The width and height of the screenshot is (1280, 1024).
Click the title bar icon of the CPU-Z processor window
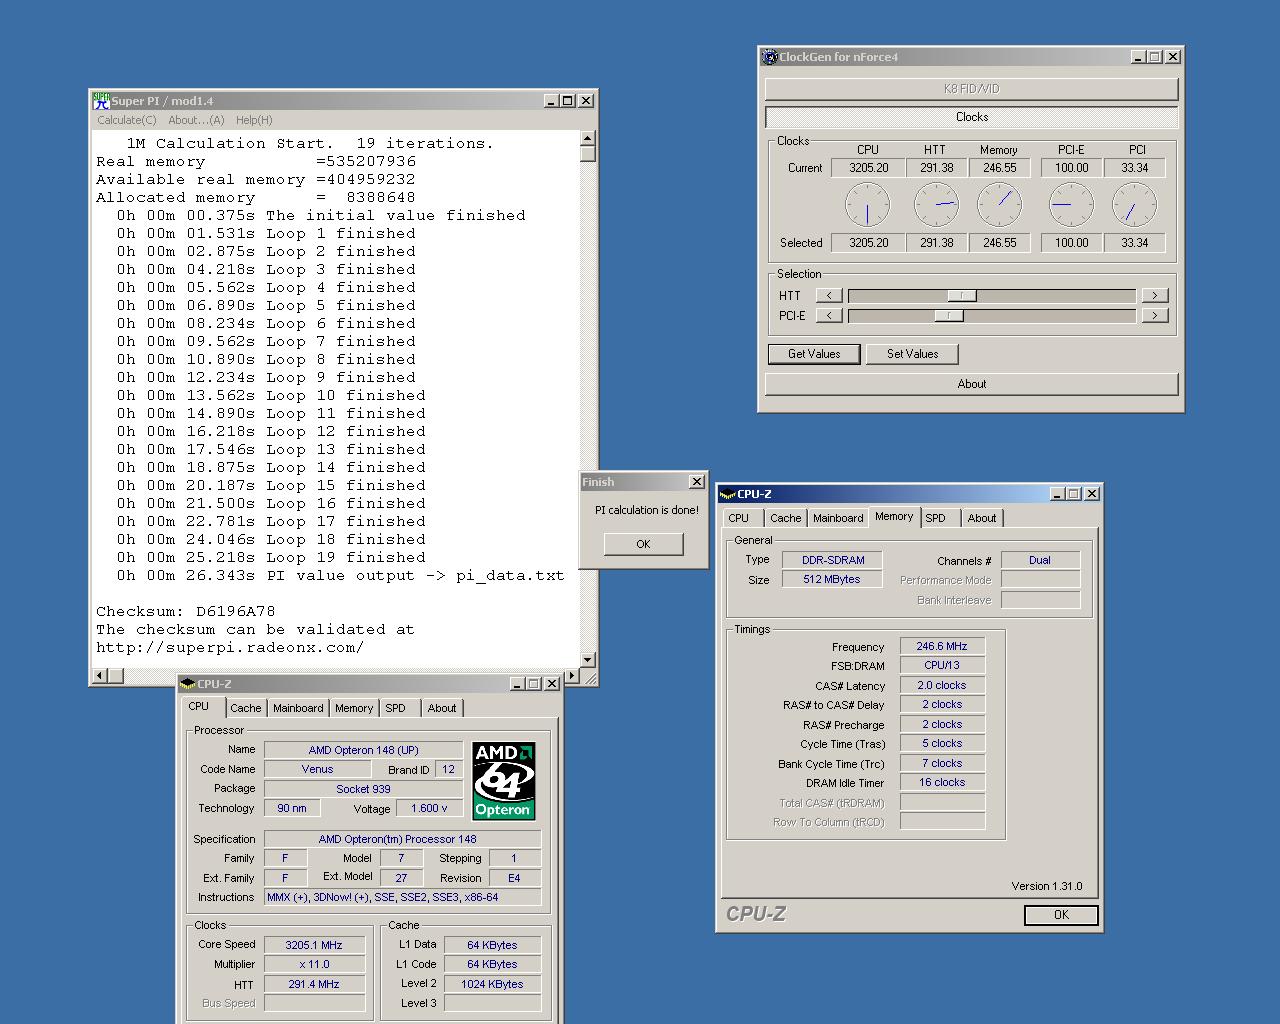pos(188,684)
